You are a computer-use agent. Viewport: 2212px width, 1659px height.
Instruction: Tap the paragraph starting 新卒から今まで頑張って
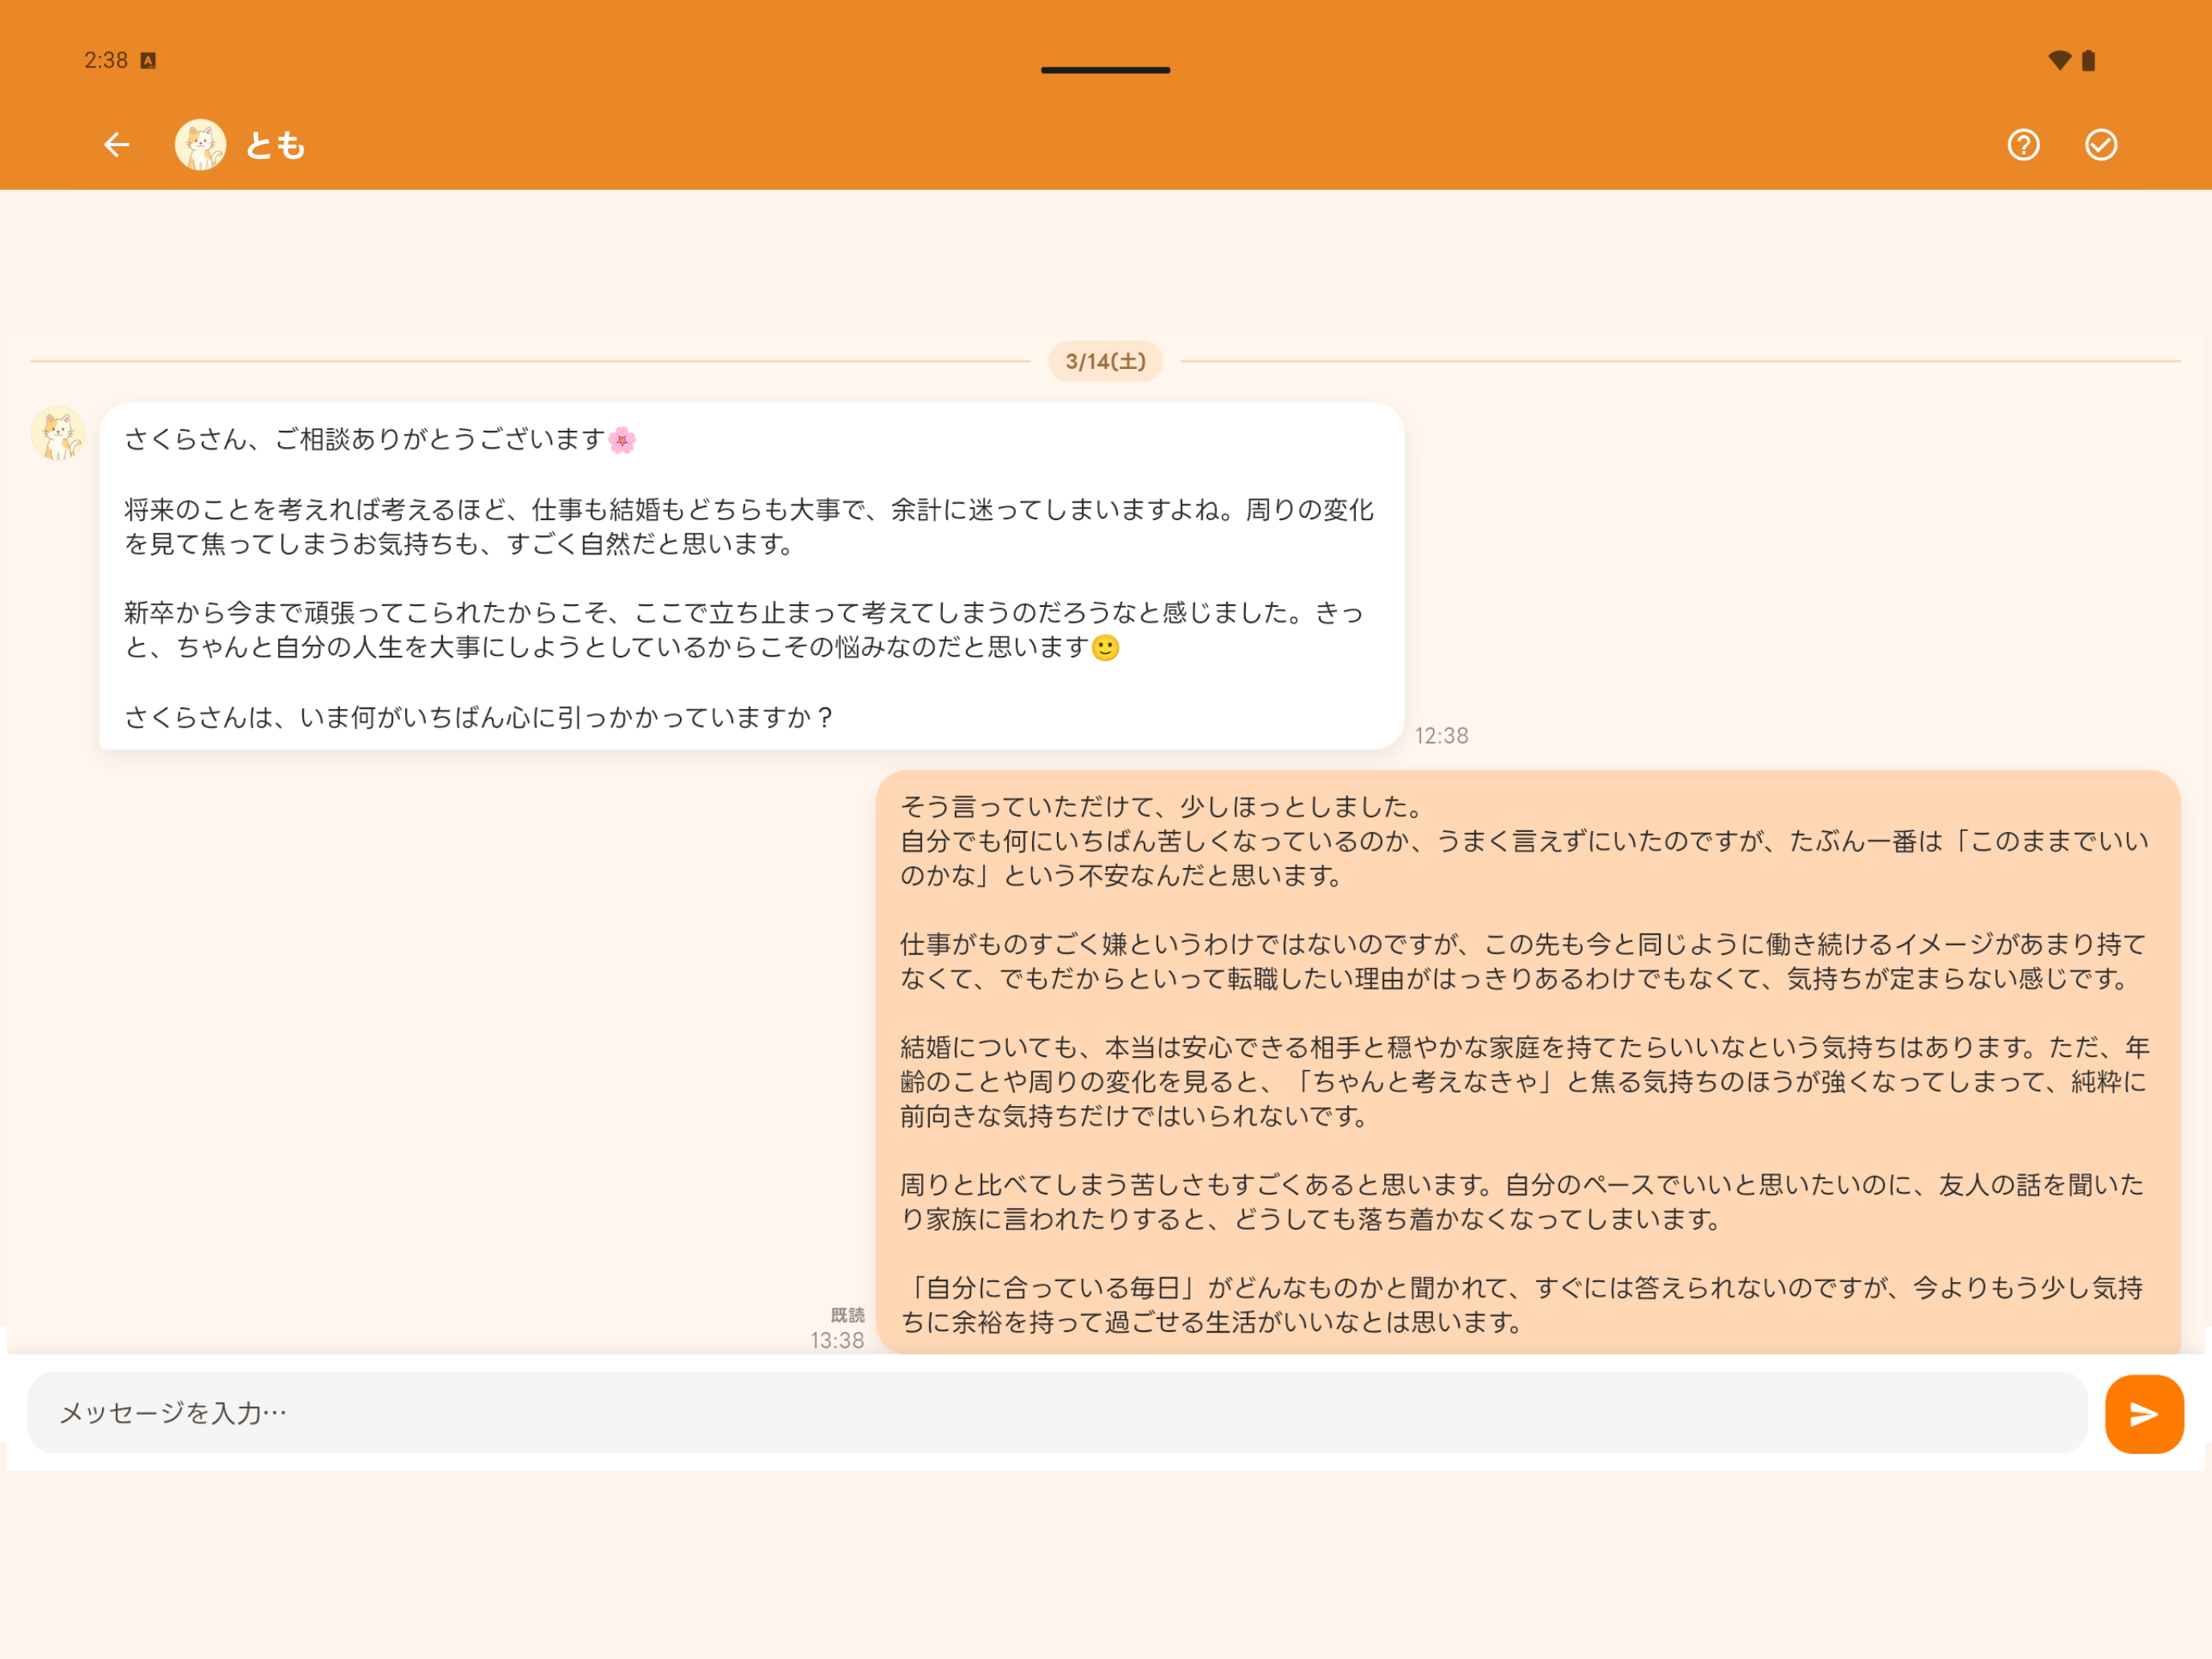click(x=744, y=629)
